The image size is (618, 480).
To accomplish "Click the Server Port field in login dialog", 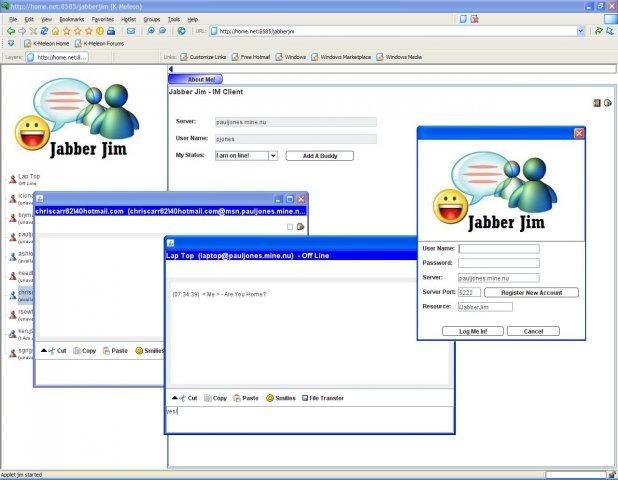I will pos(469,292).
